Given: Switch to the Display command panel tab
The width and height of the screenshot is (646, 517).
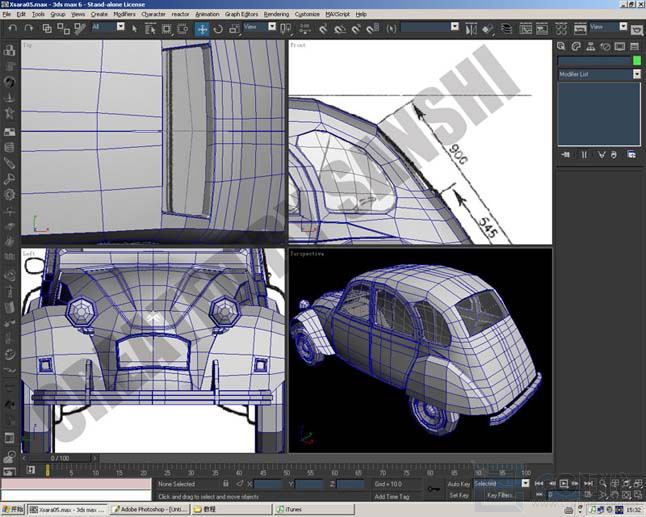Looking at the screenshot, I should [620, 46].
